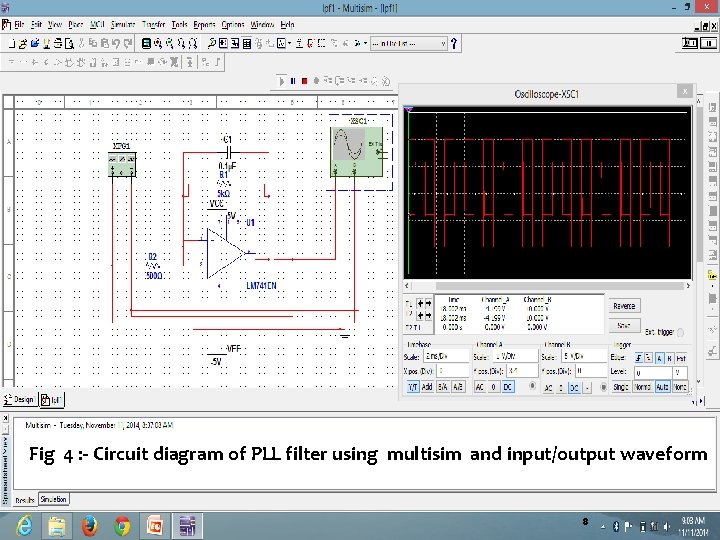The height and width of the screenshot is (540, 720).
Task: Open the Simulate menu
Action: tap(123, 25)
